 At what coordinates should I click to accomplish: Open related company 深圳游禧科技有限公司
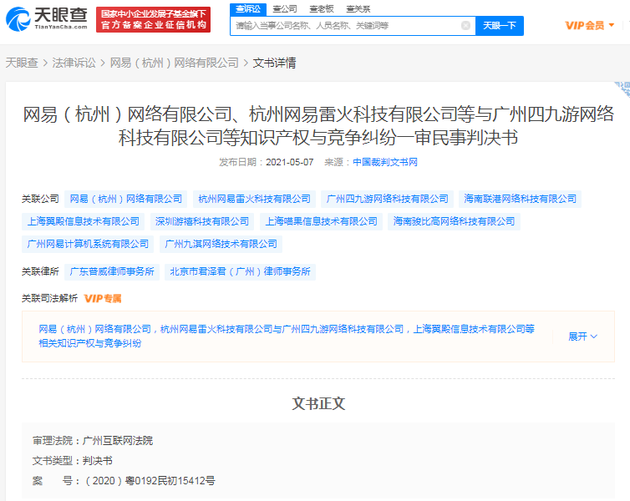pyautogui.click(x=202, y=221)
